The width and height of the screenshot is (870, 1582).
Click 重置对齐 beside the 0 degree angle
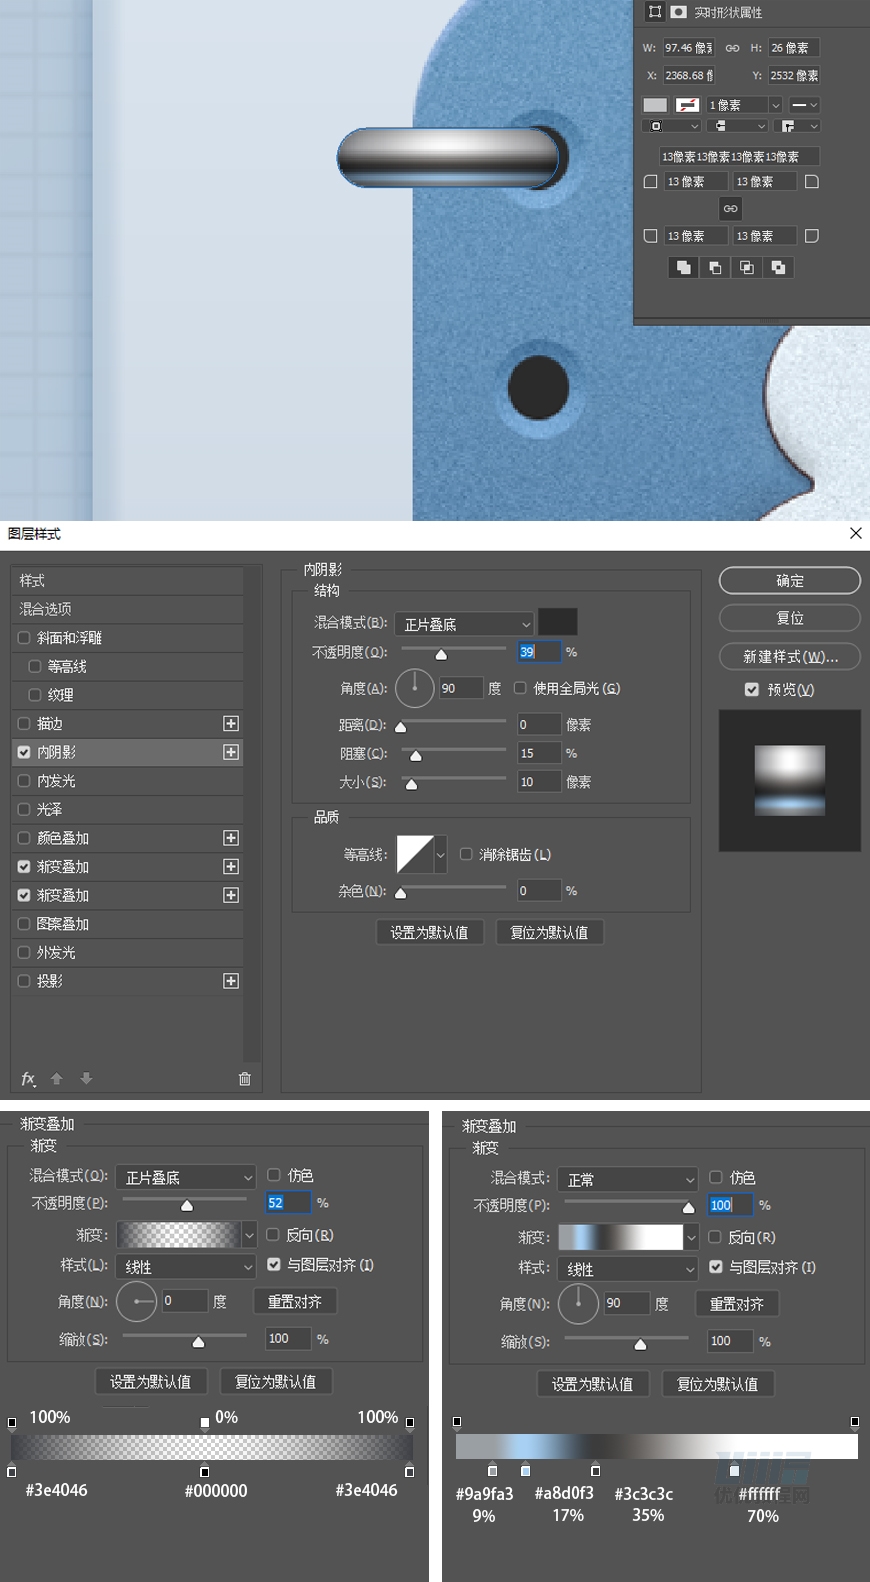[x=295, y=1301]
